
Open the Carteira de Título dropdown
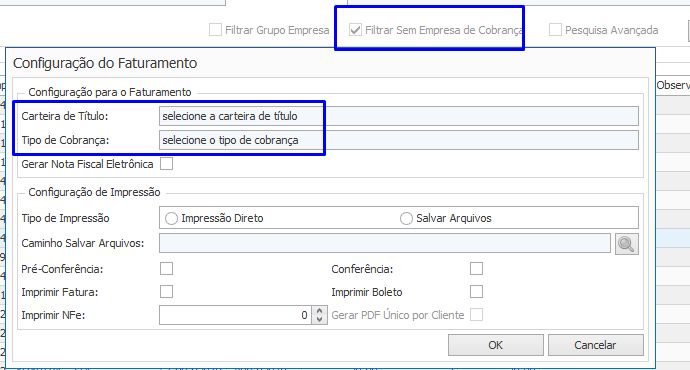[399, 116]
